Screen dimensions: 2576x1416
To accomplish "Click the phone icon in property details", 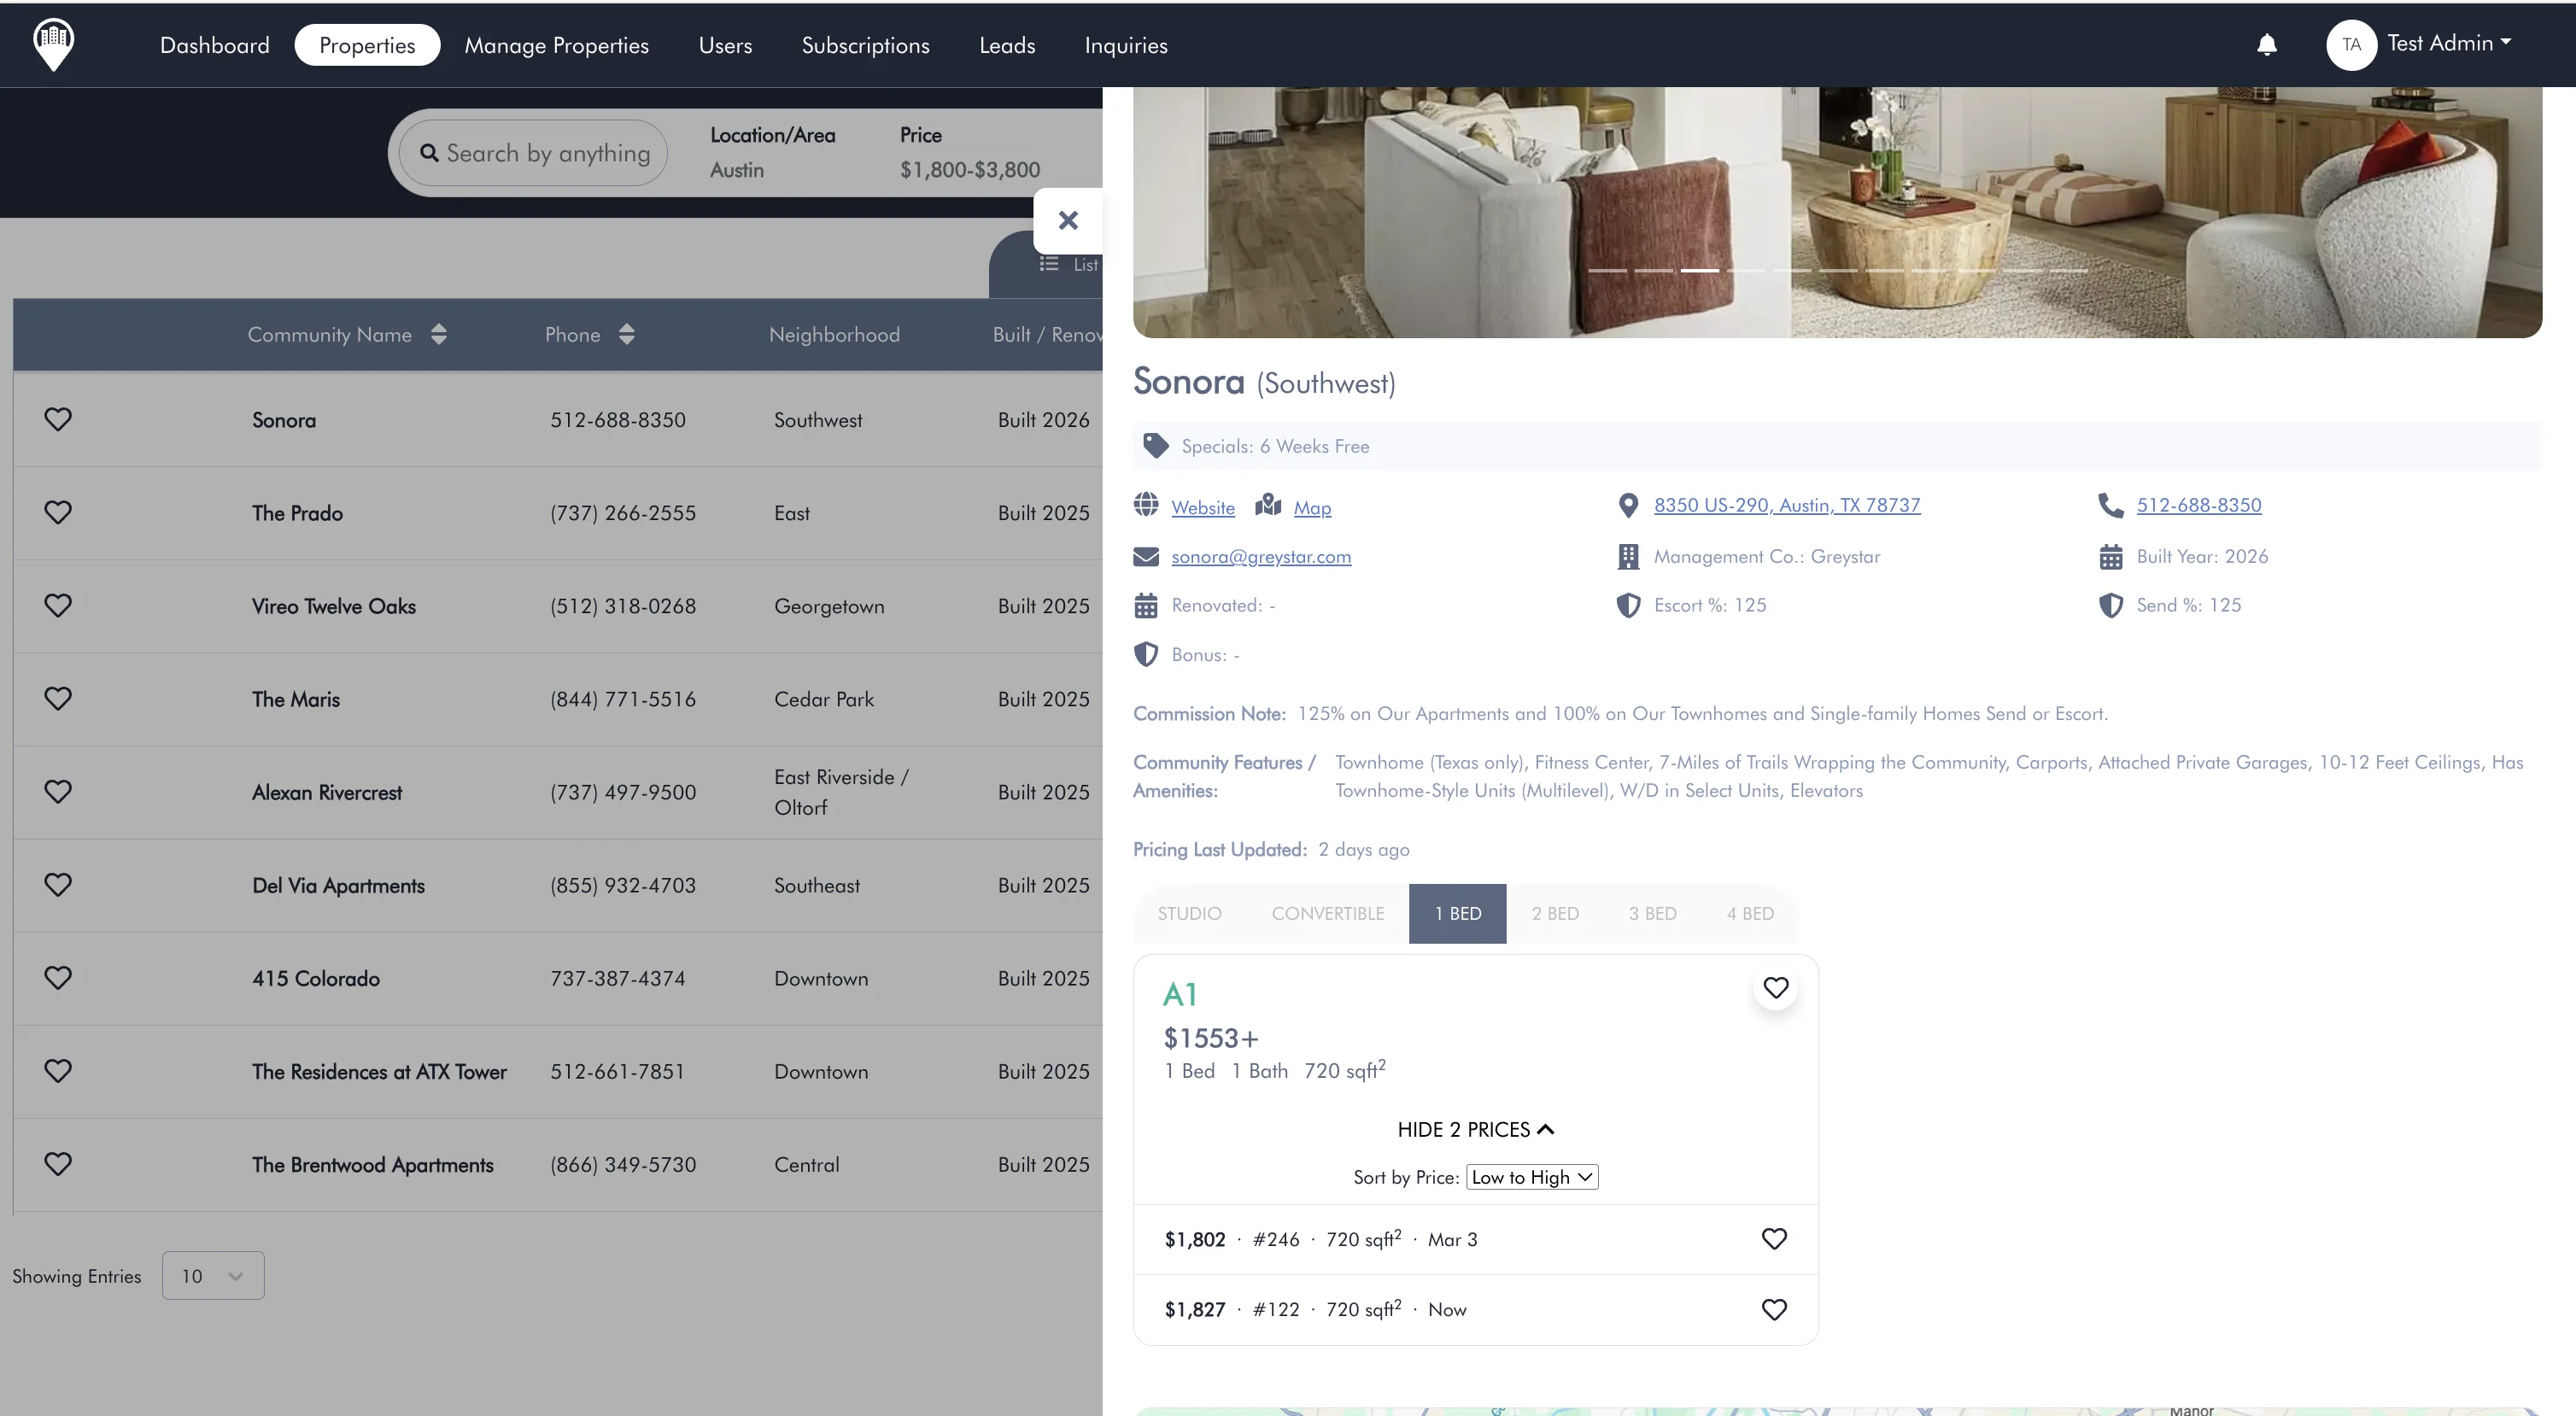I will (2110, 506).
